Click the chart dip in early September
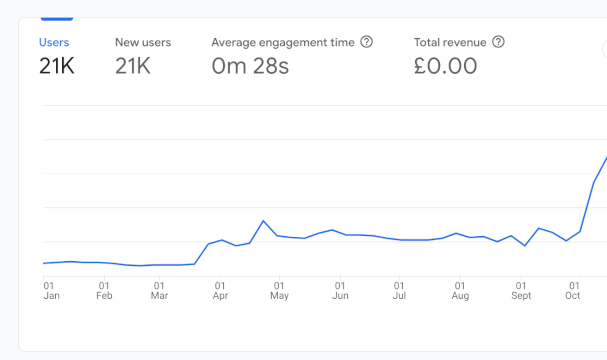 (525, 245)
